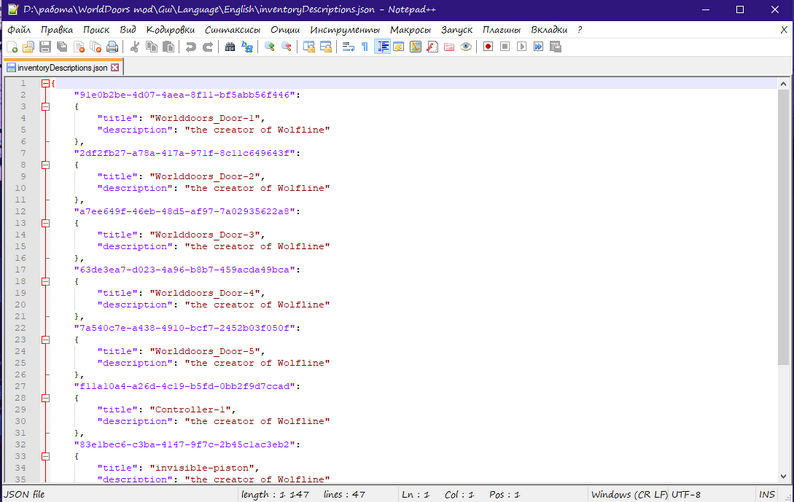Open the Макросы menu

(x=410, y=30)
